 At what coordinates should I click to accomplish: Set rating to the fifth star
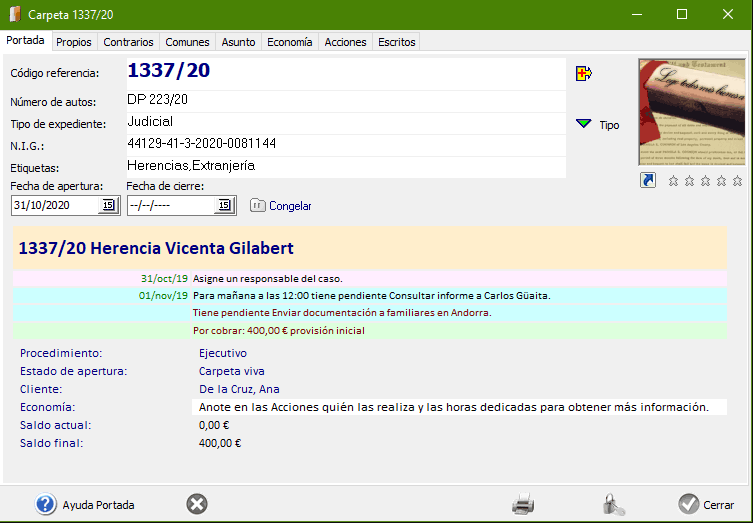click(x=737, y=181)
